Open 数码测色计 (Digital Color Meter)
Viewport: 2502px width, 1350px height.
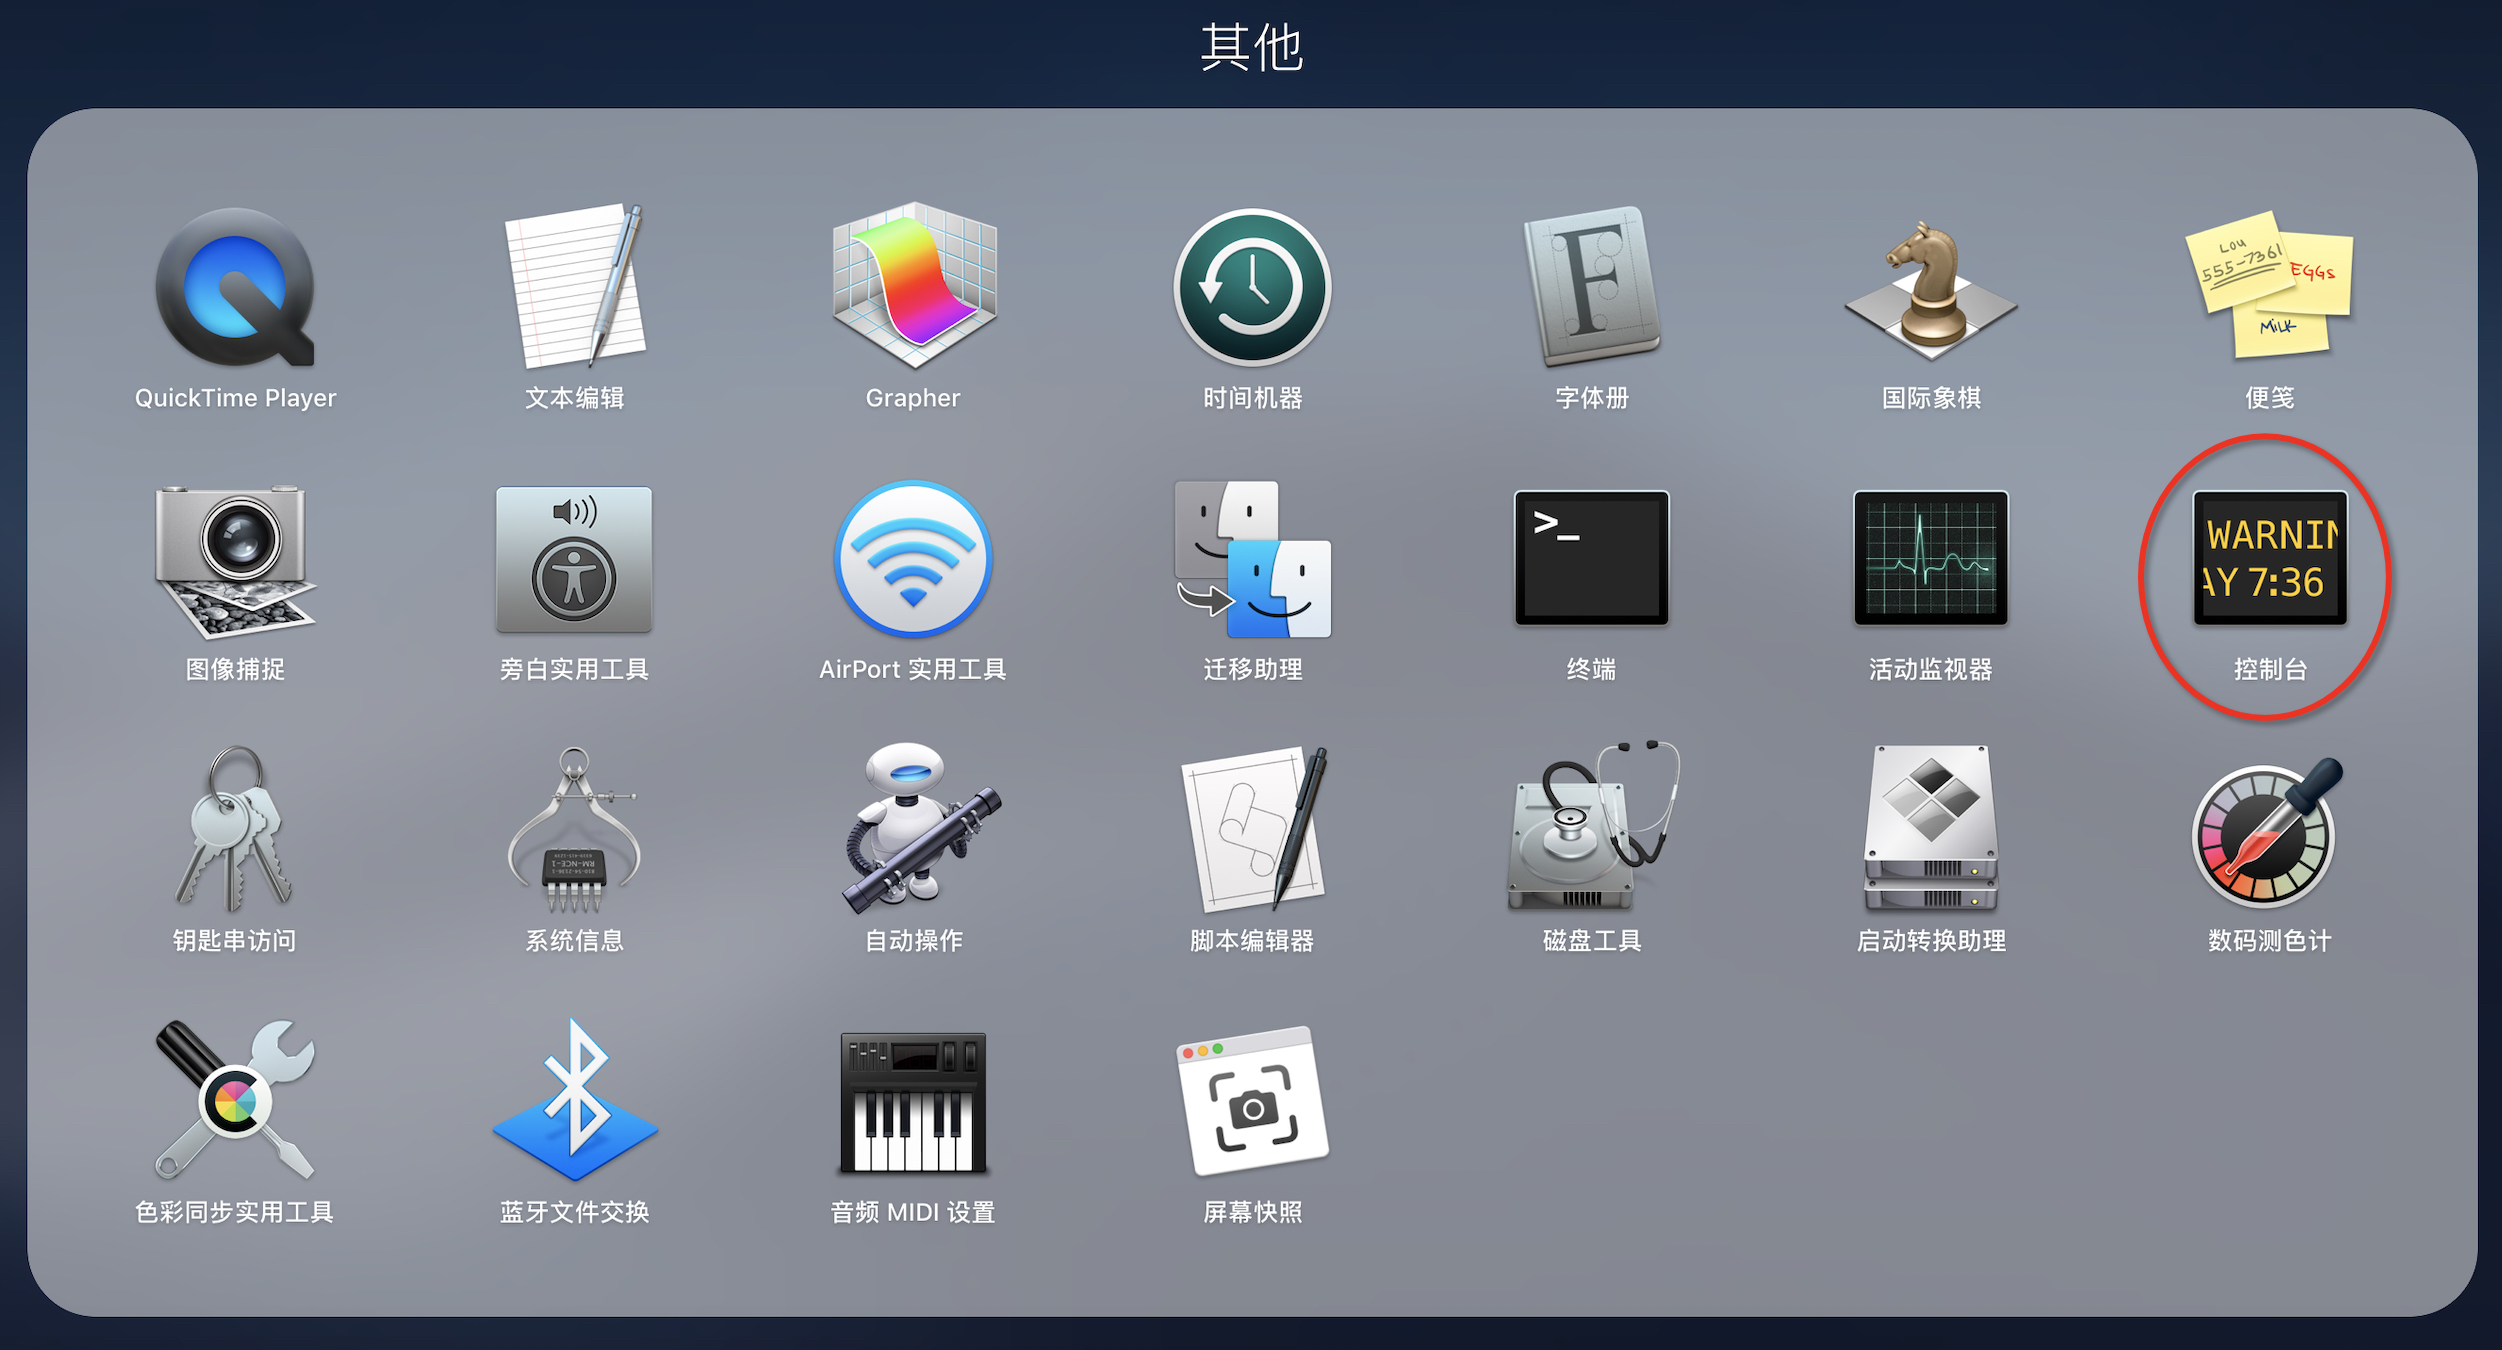(2269, 832)
